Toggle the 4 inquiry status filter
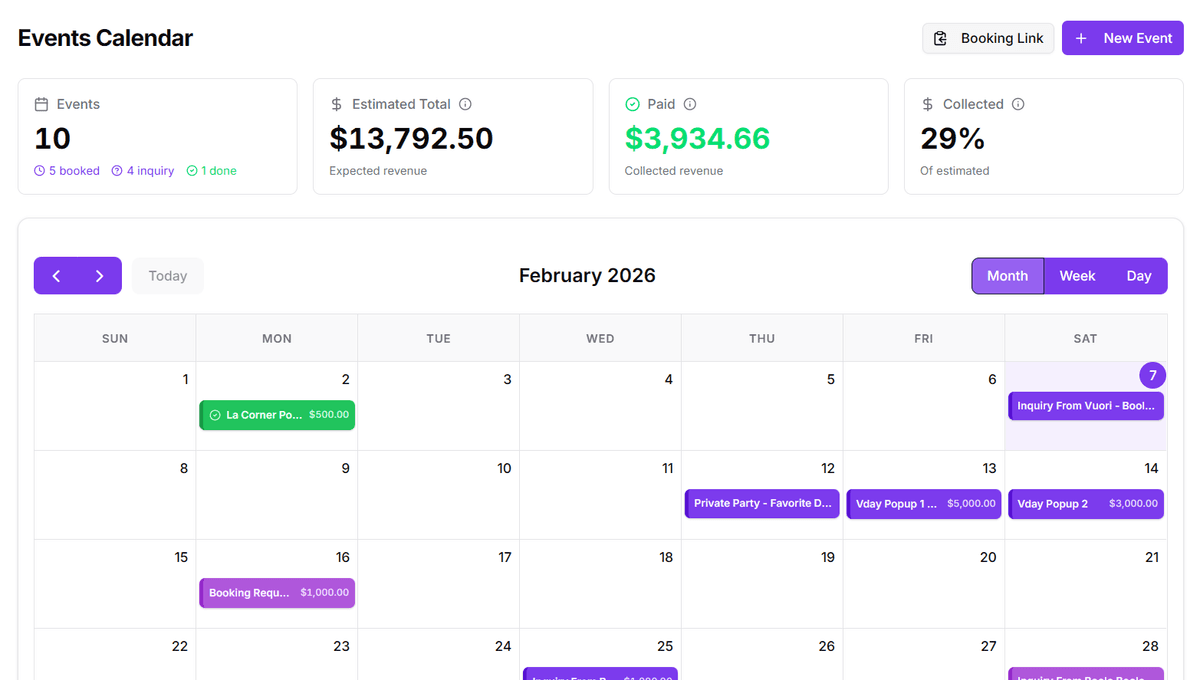The height and width of the screenshot is (680, 1200). pyautogui.click(x=142, y=171)
